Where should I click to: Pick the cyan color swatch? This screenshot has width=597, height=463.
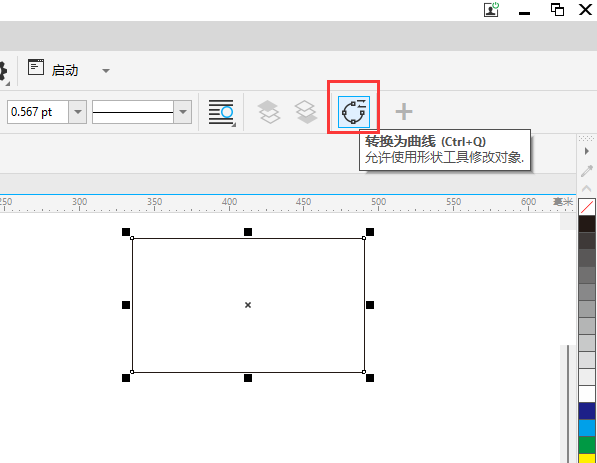click(587, 428)
